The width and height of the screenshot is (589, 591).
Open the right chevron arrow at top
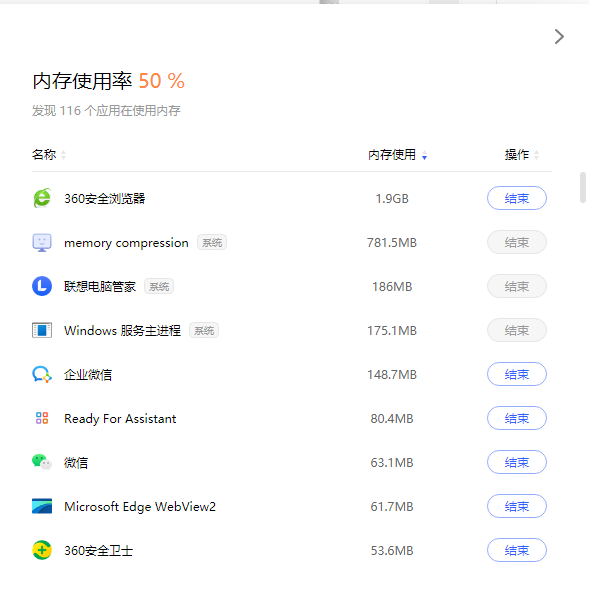[x=559, y=37]
